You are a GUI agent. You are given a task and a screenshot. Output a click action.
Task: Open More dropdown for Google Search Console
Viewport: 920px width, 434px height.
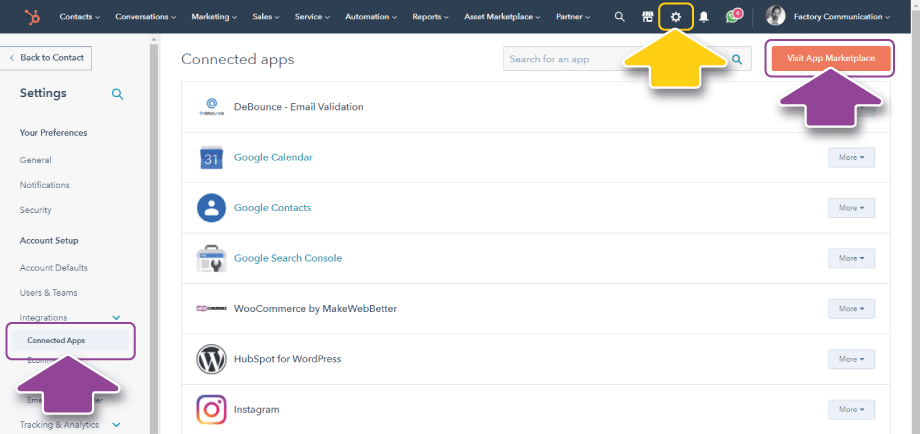(x=851, y=259)
